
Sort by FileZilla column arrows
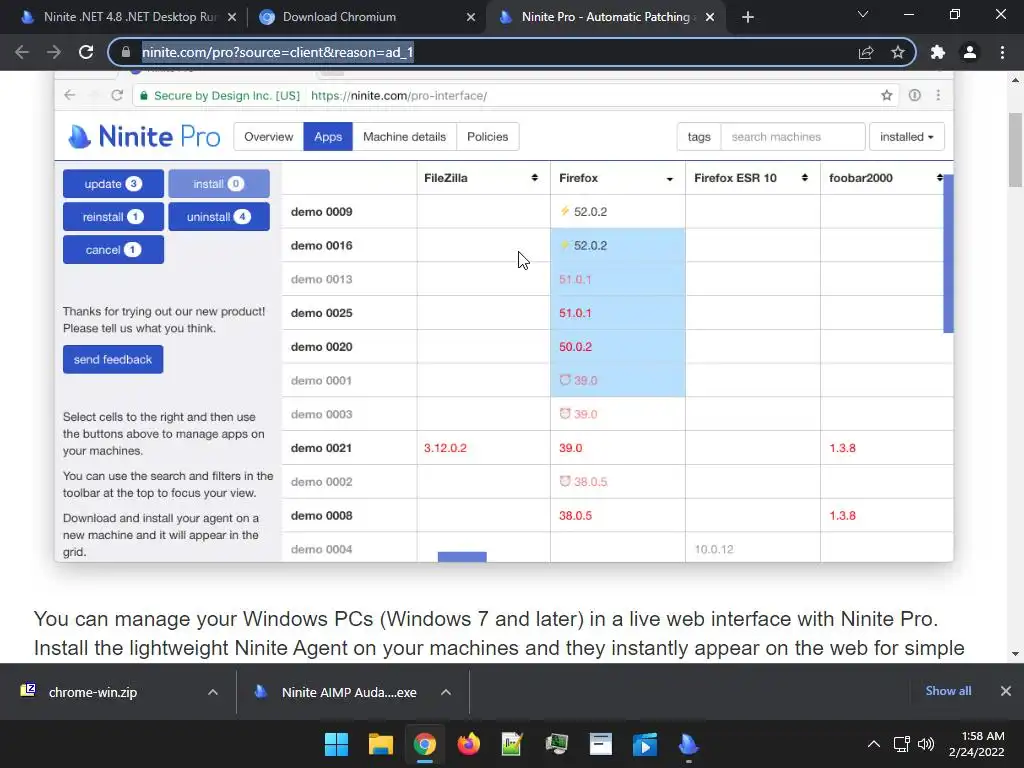(x=534, y=178)
